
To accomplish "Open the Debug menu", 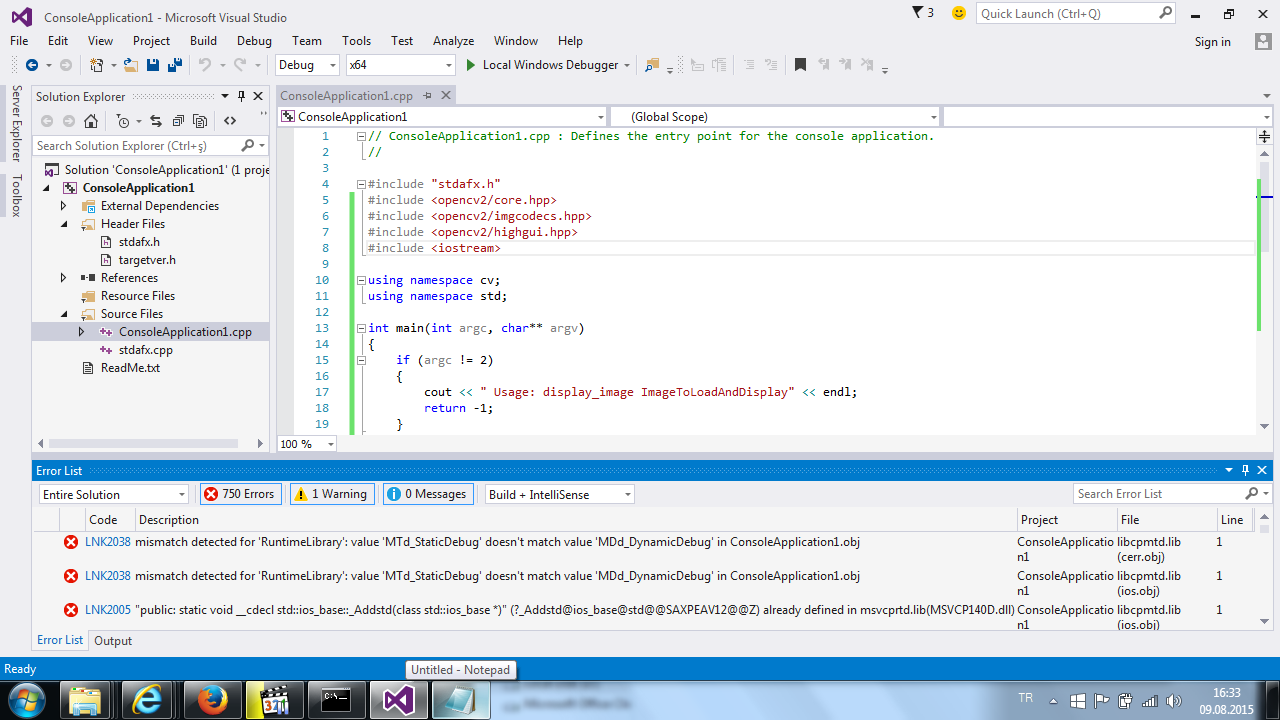I will click(254, 41).
